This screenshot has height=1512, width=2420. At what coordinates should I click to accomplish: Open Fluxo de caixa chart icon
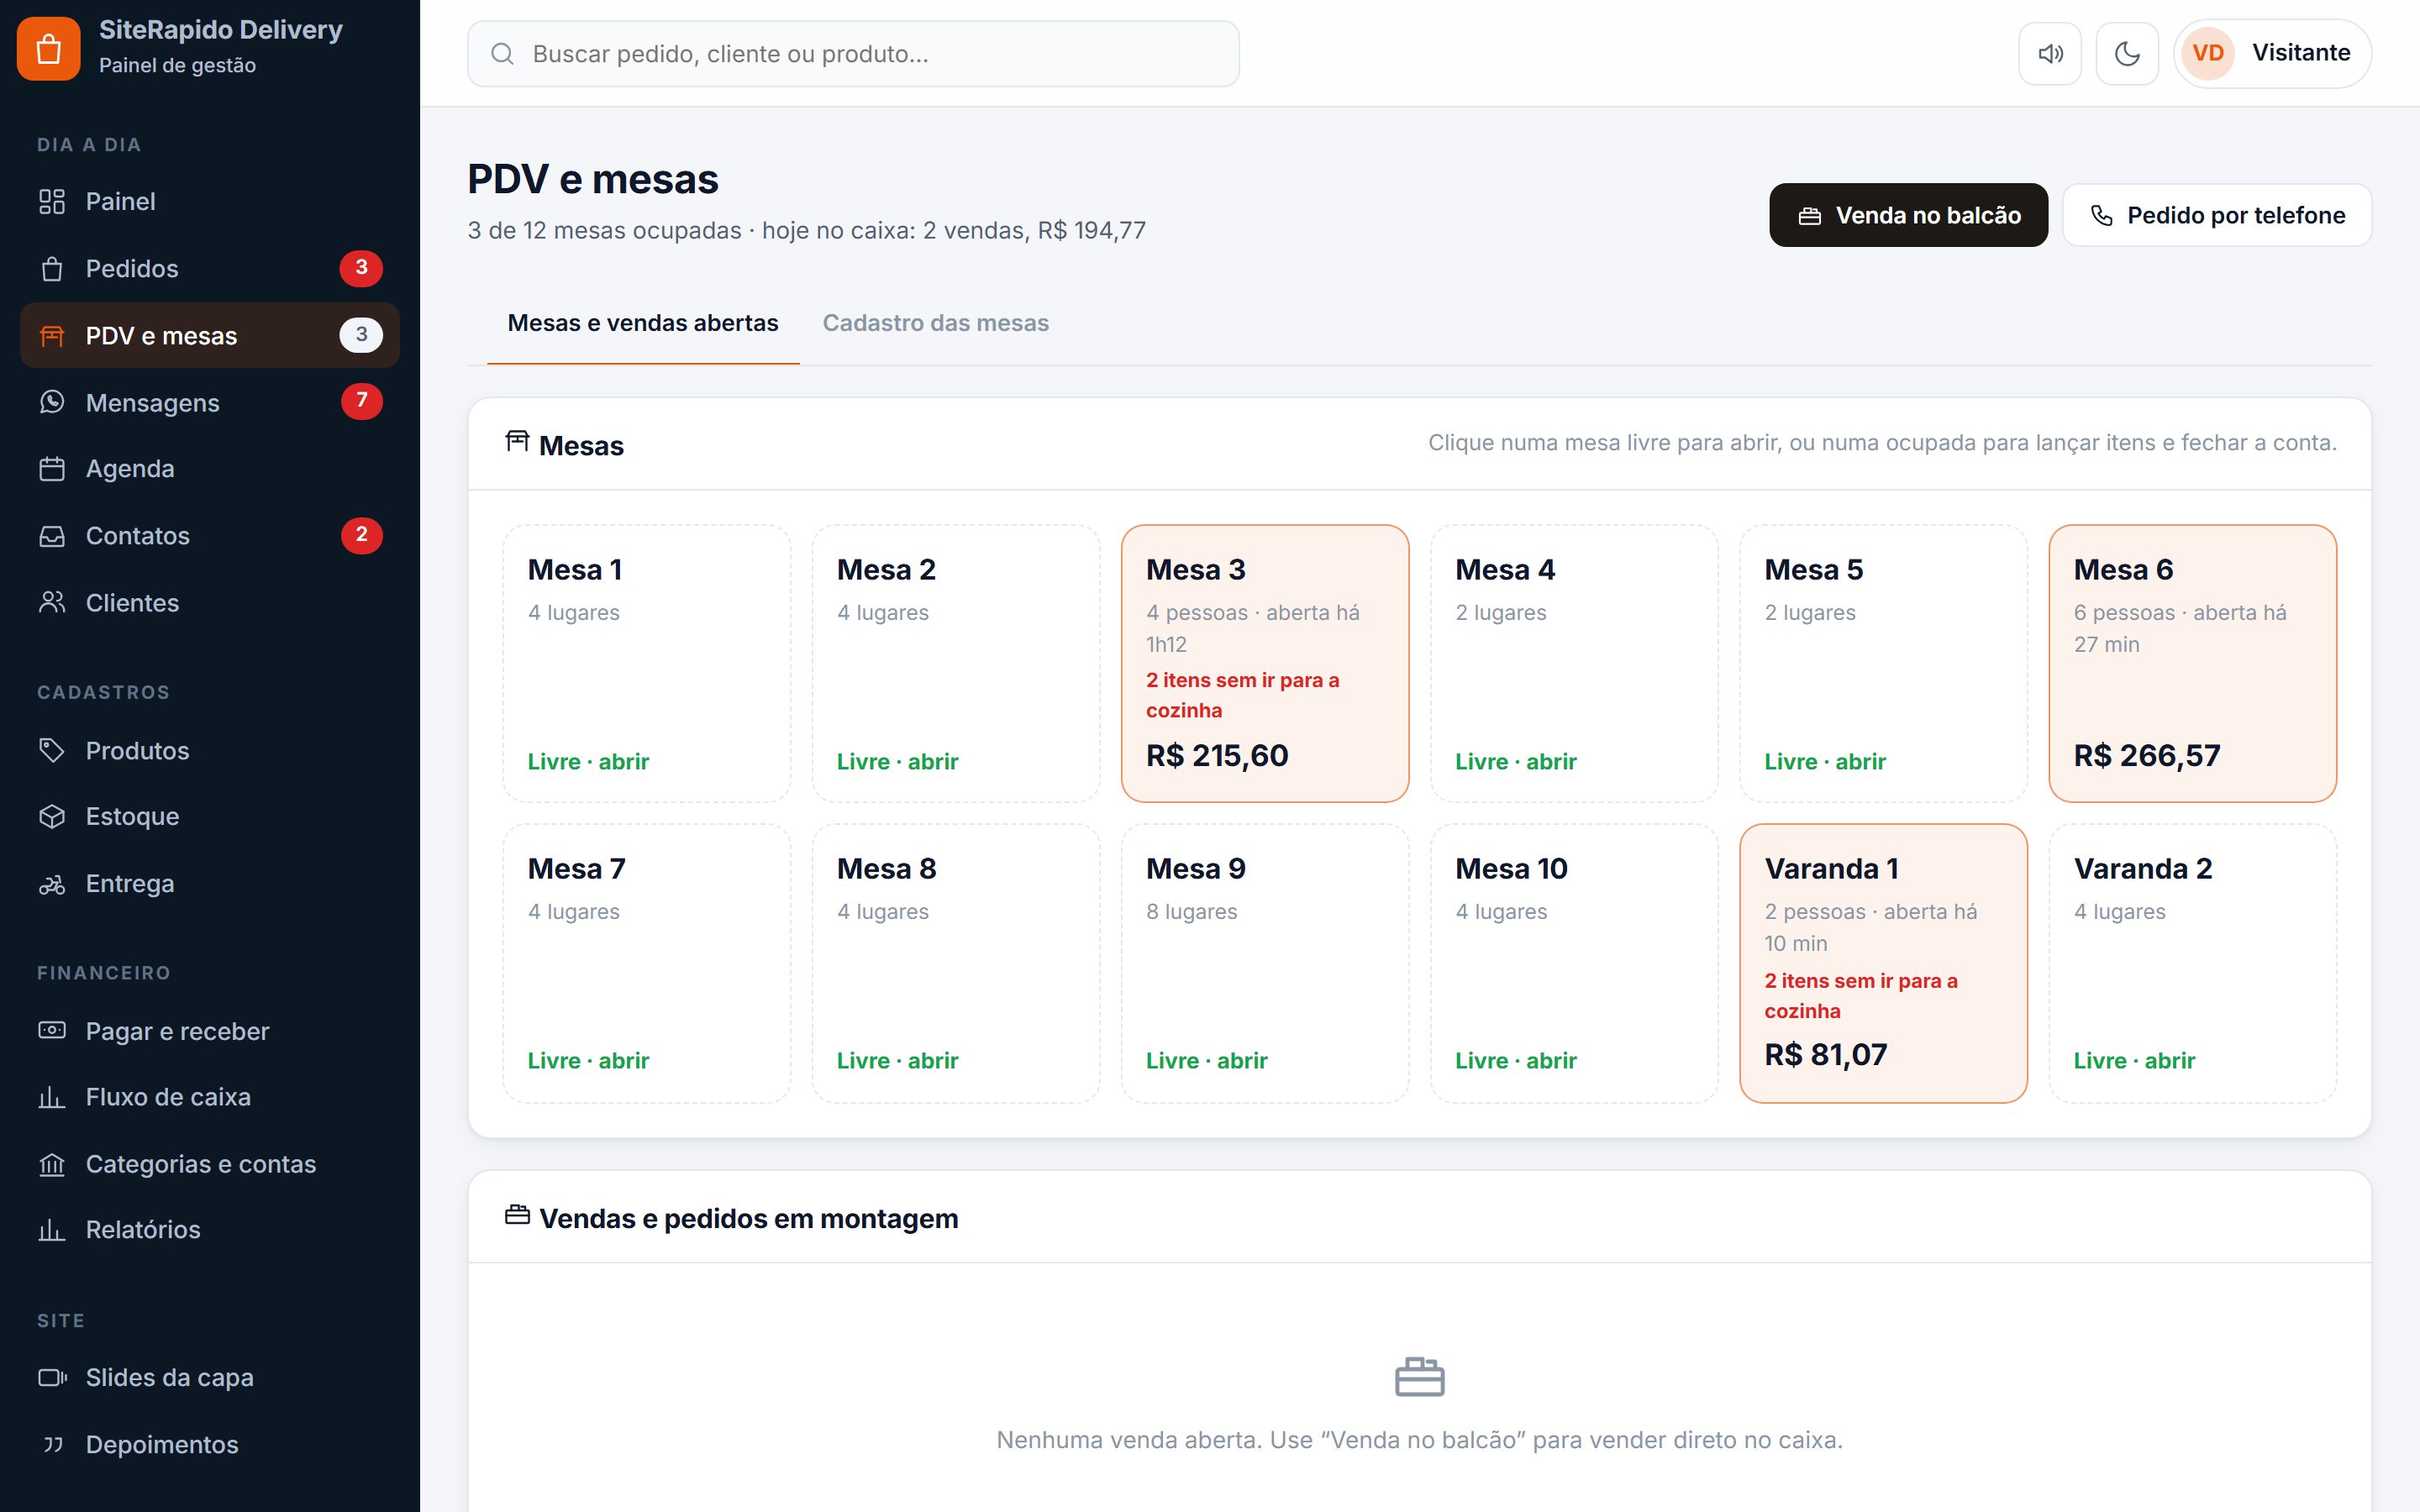point(52,1097)
